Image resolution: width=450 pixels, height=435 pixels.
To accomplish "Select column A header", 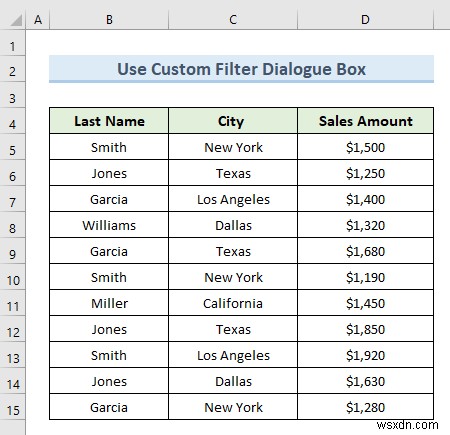I will (38, 20).
